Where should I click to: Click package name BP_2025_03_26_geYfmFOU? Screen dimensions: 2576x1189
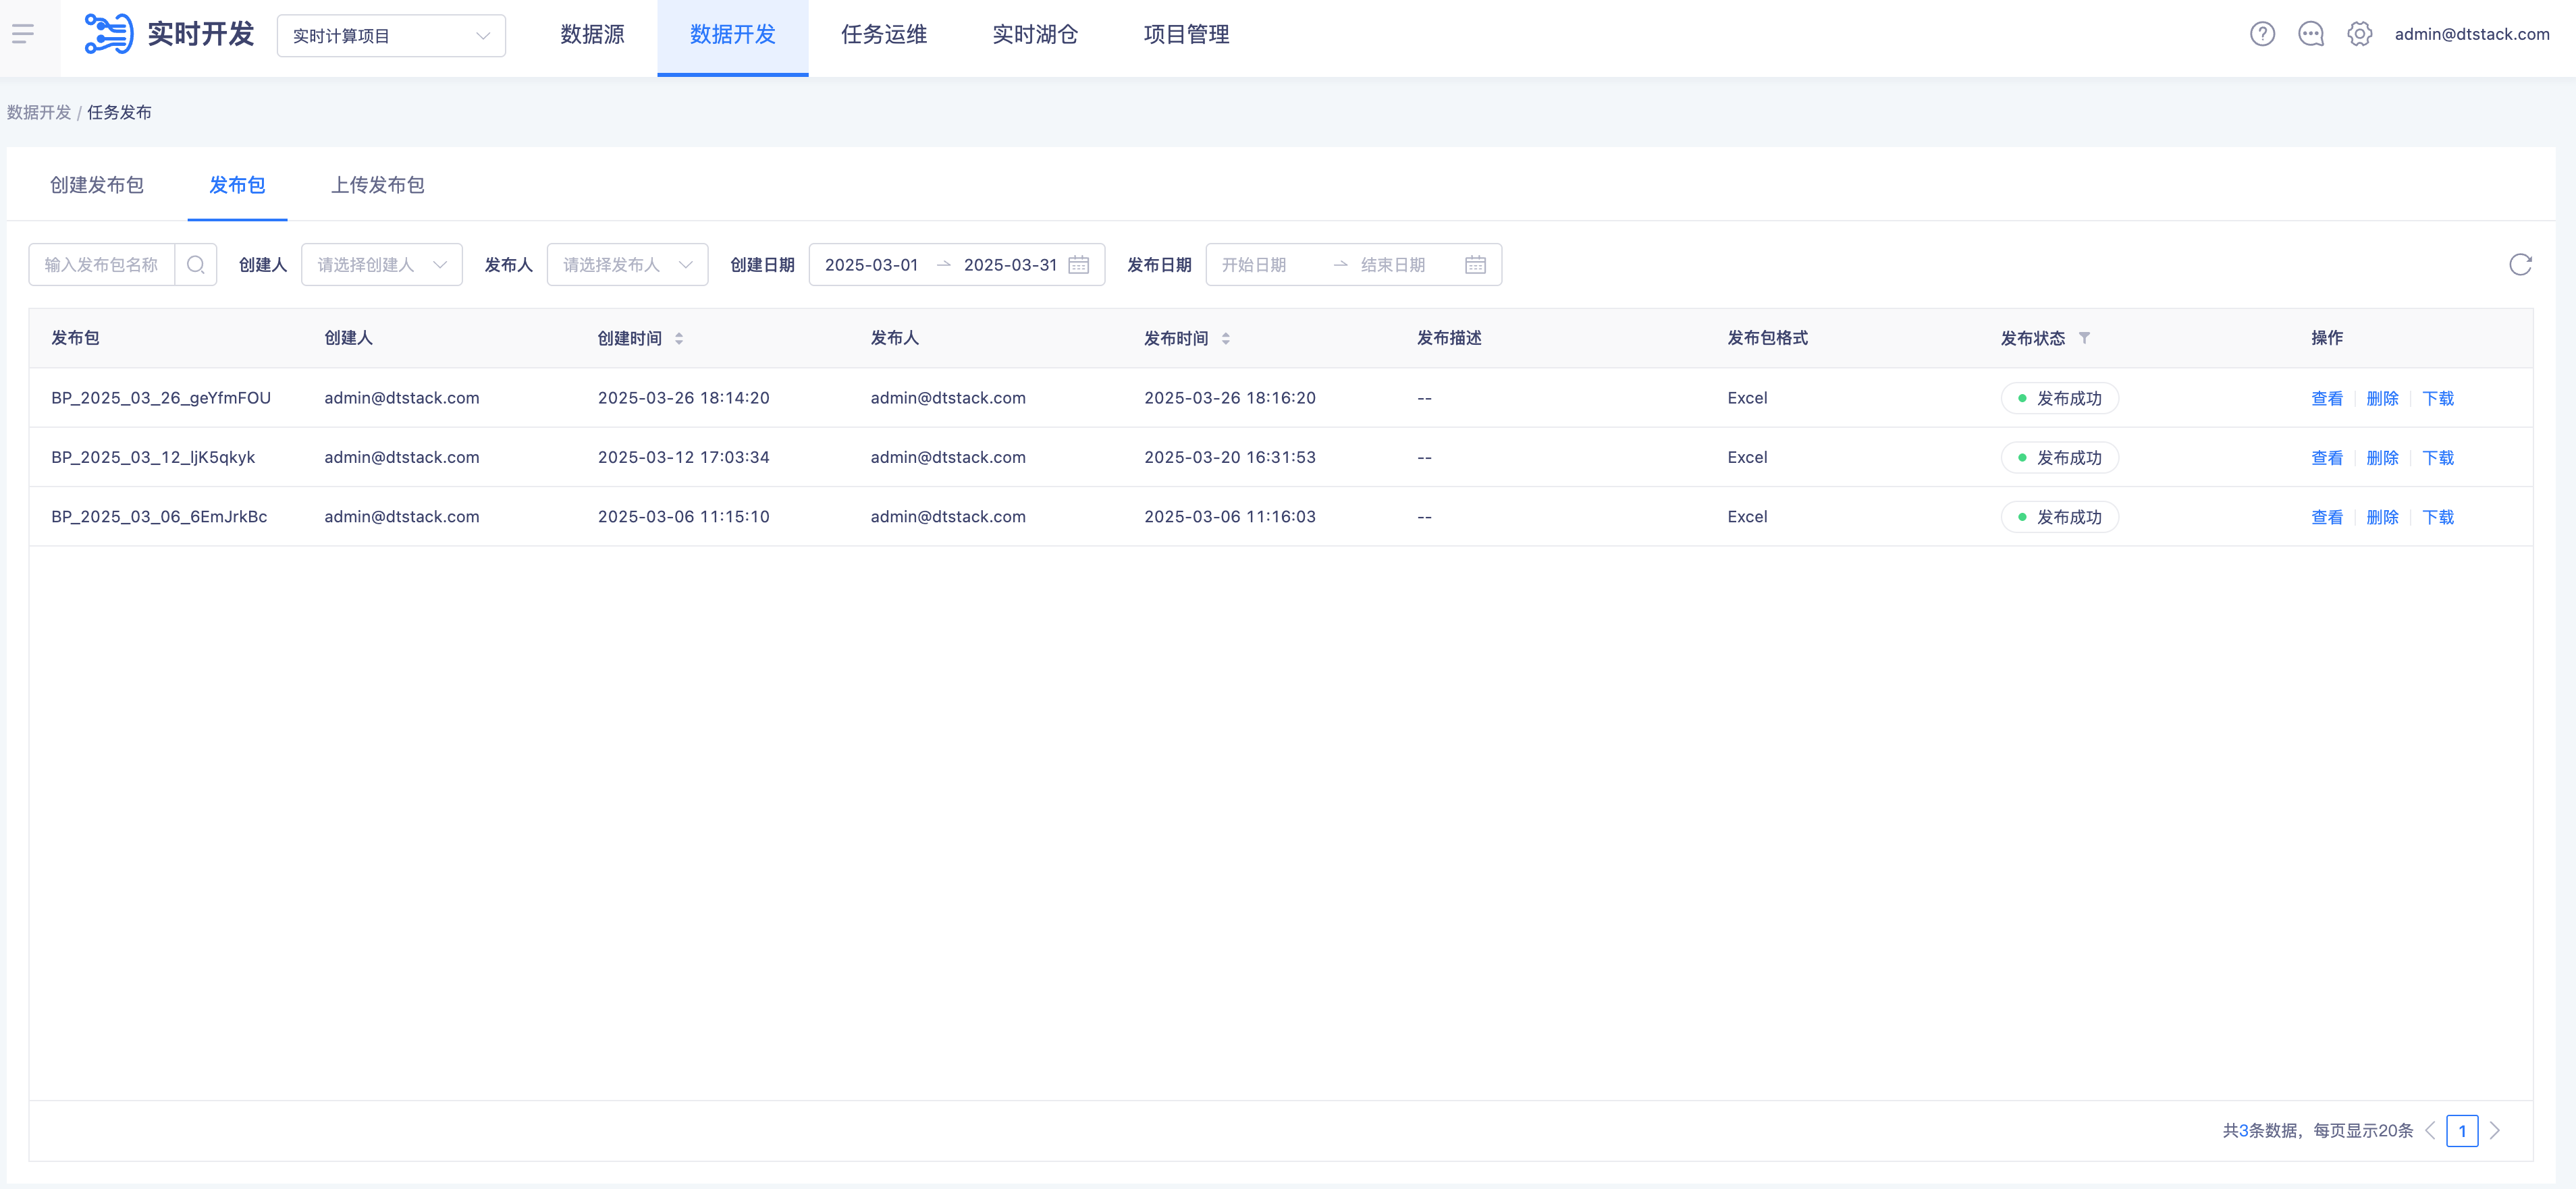pyautogui.click(x=161, y=398)
